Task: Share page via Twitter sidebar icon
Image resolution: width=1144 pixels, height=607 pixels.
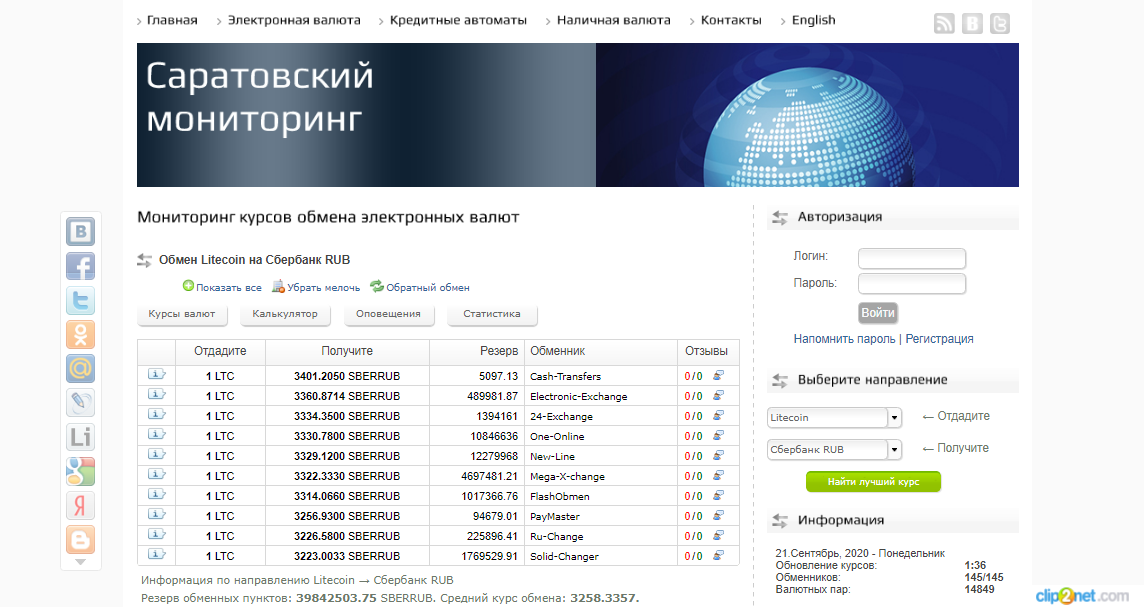Action: [80, 301]
